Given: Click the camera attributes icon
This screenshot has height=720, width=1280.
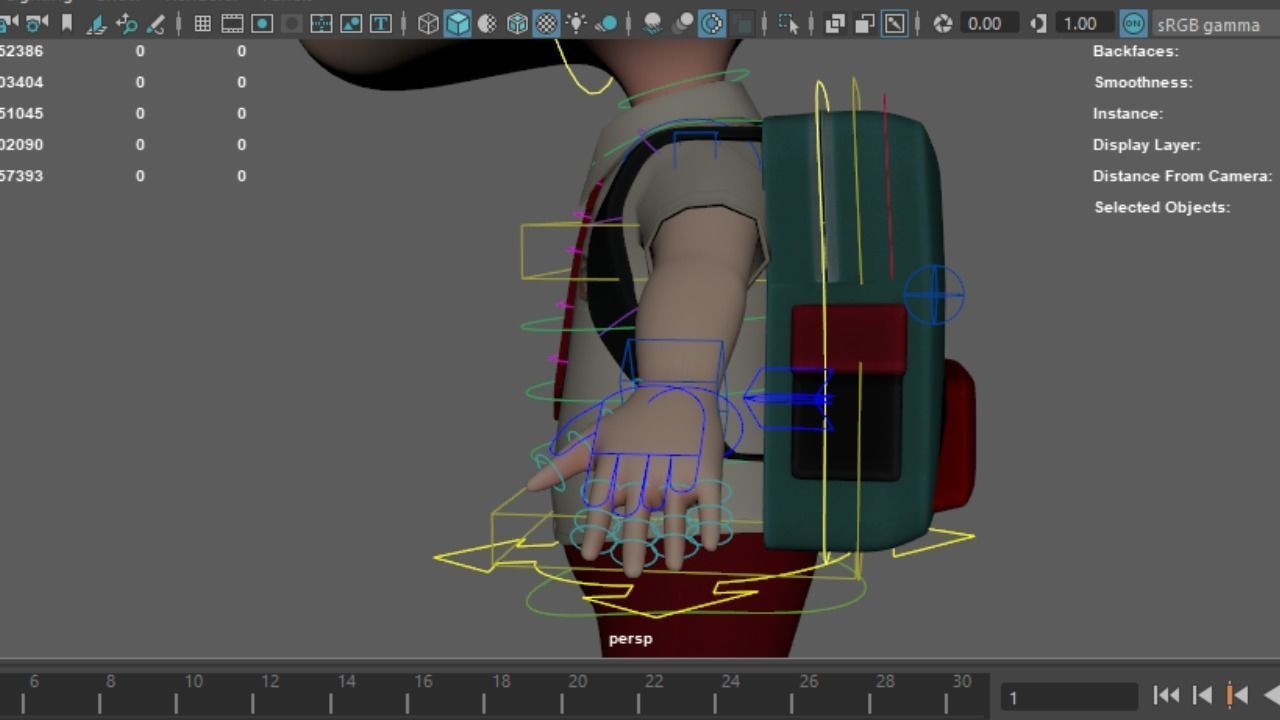Looking at the screenshot, I should 37,23.
